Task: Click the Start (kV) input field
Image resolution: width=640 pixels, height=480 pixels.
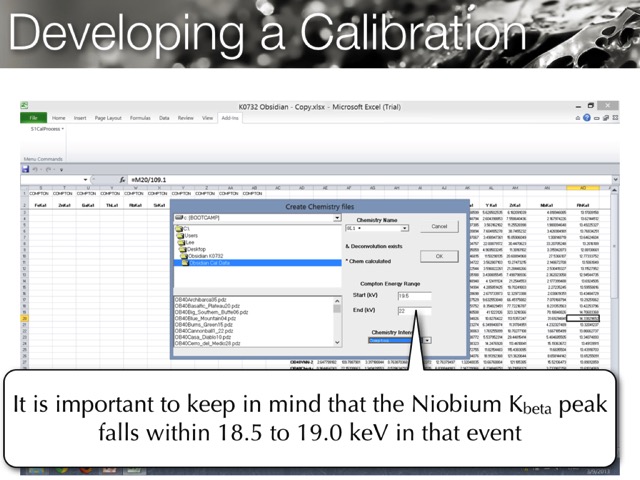Action: (413, 296)
